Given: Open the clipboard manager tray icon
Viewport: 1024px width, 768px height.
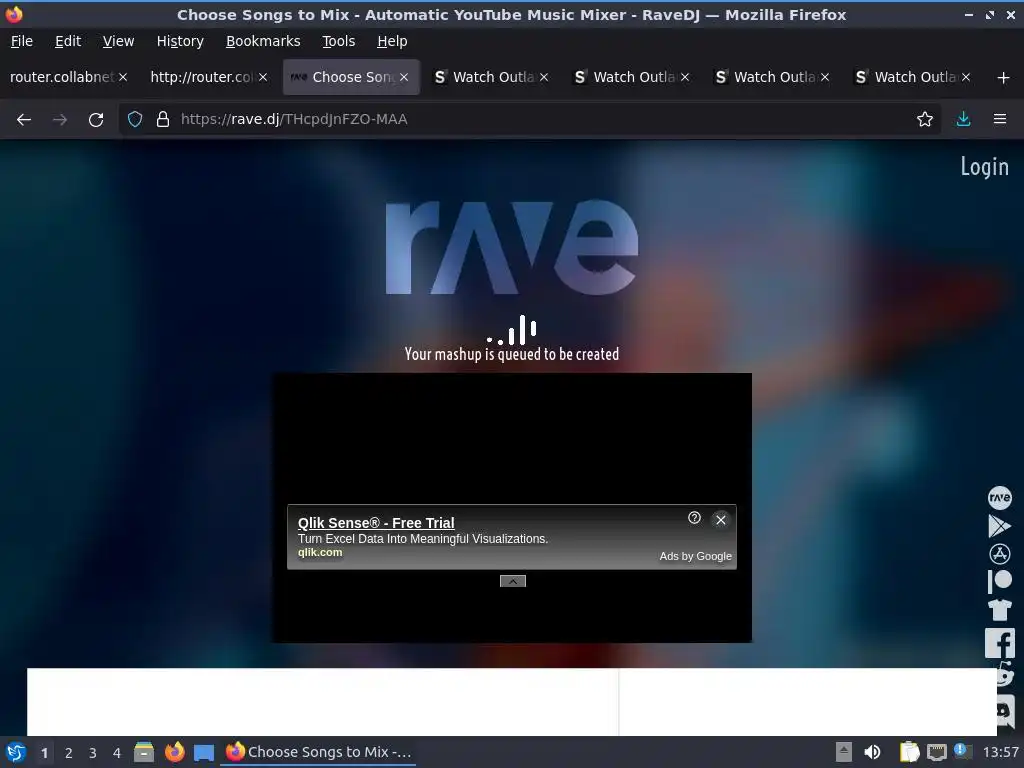Looking at the screenshot, I should (x=909, y=752).
